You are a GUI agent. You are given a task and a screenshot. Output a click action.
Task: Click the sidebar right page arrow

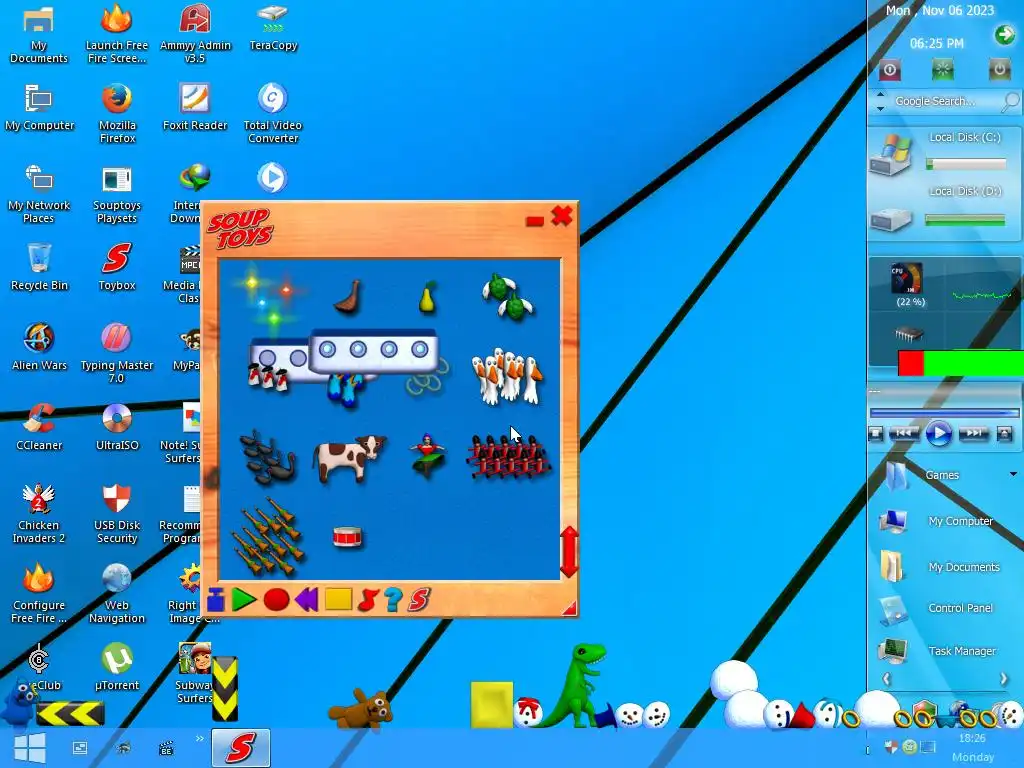[x=1004, y=679]
